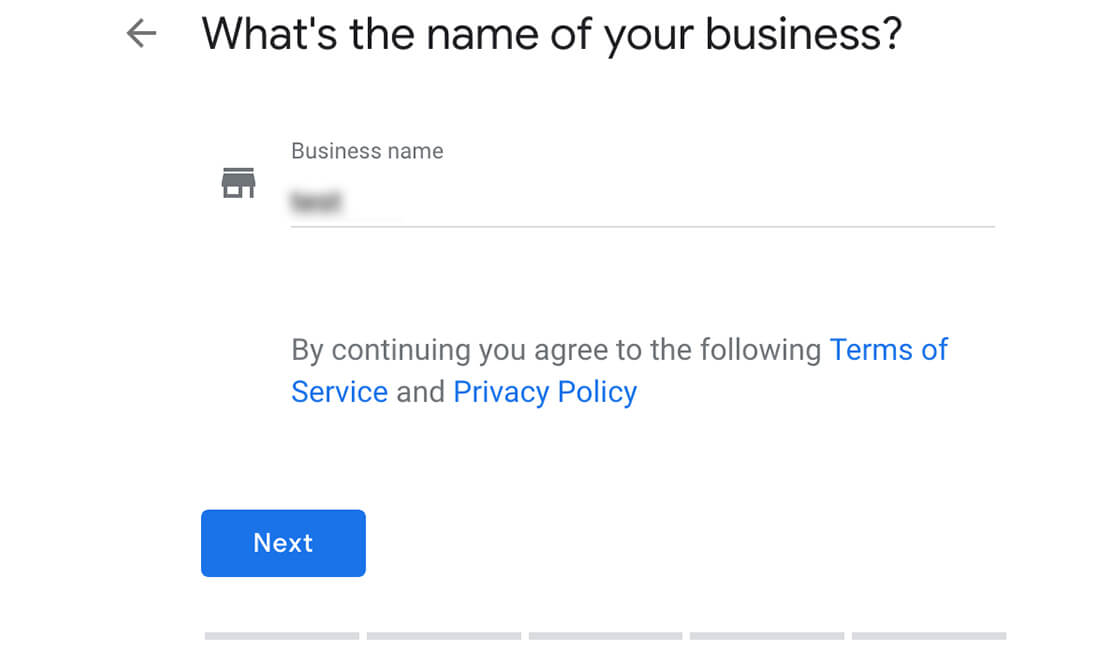Focus the Business name input field

pos(640,203)
